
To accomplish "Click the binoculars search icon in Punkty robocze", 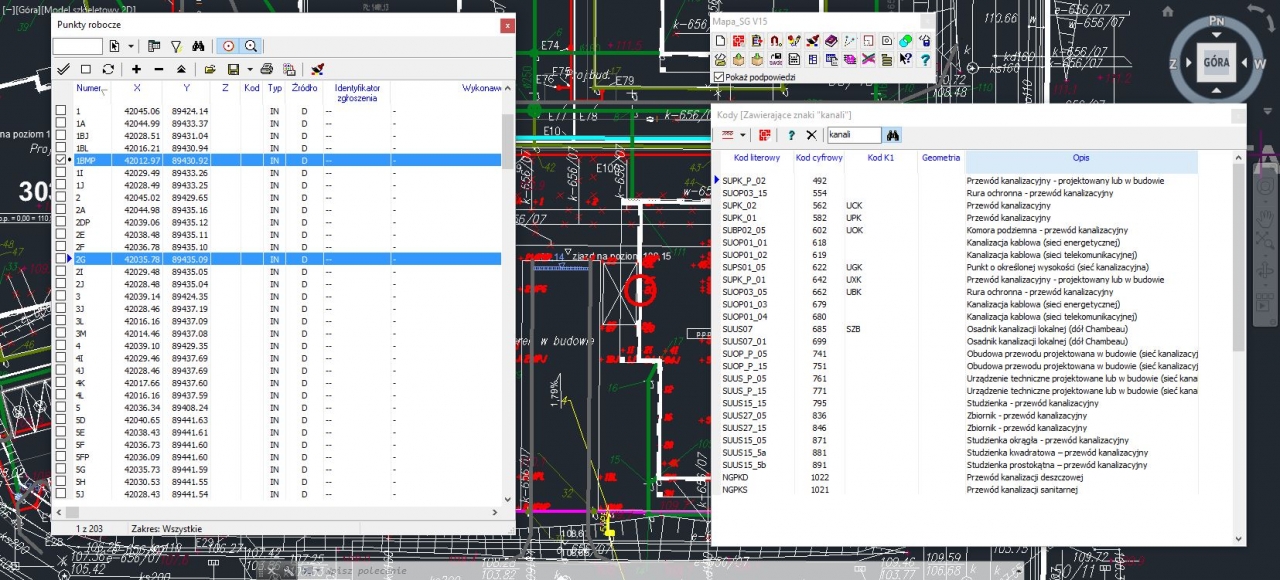I will coord(198,46).
